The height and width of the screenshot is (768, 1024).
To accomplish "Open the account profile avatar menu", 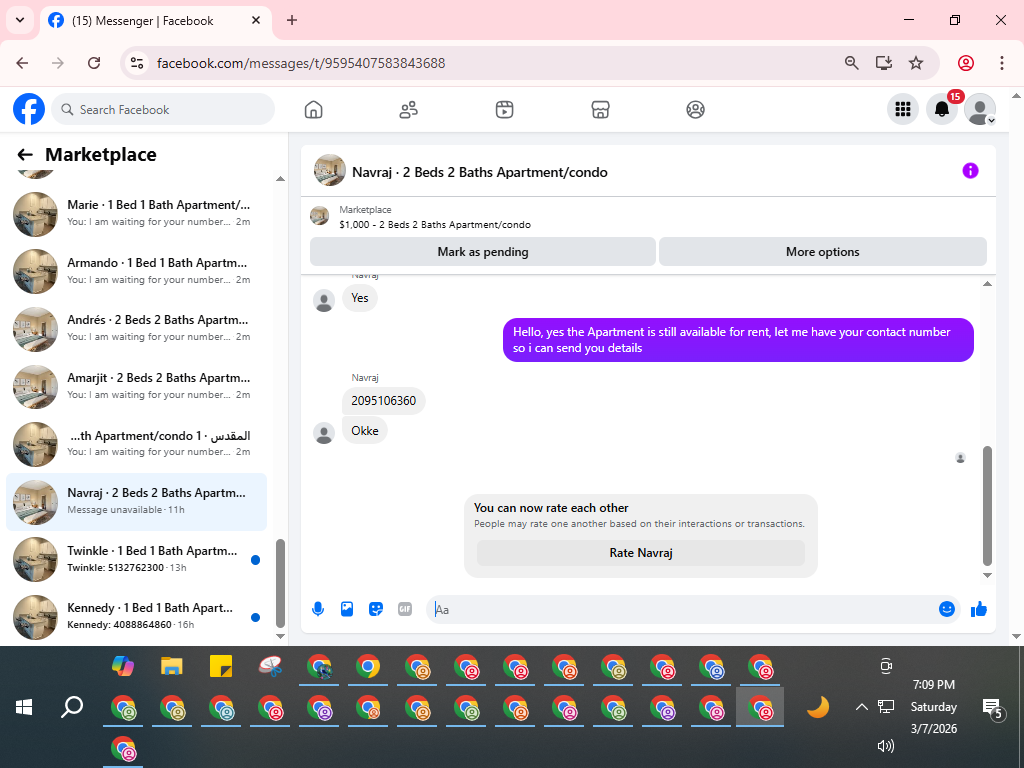I will point(980,109).
